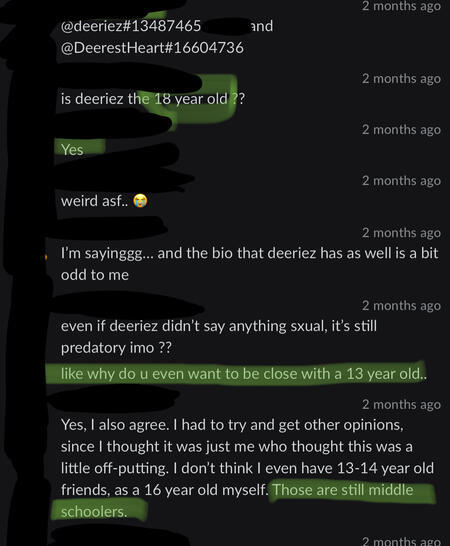450x546 pixels.
Task: Click the crying emoji after weird asf
Action: click(140, 201)
